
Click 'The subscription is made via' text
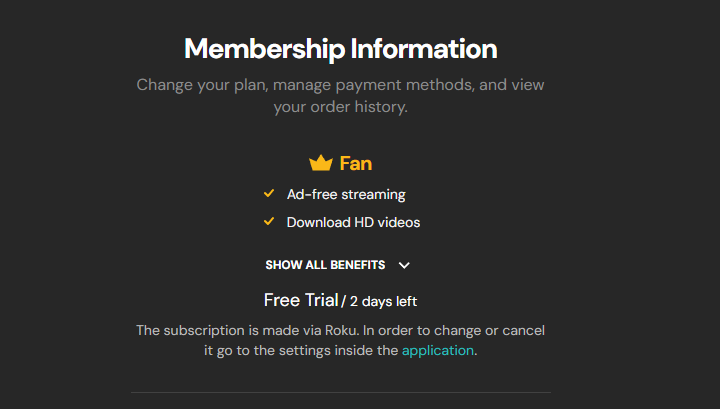click(x=228, y=330)
